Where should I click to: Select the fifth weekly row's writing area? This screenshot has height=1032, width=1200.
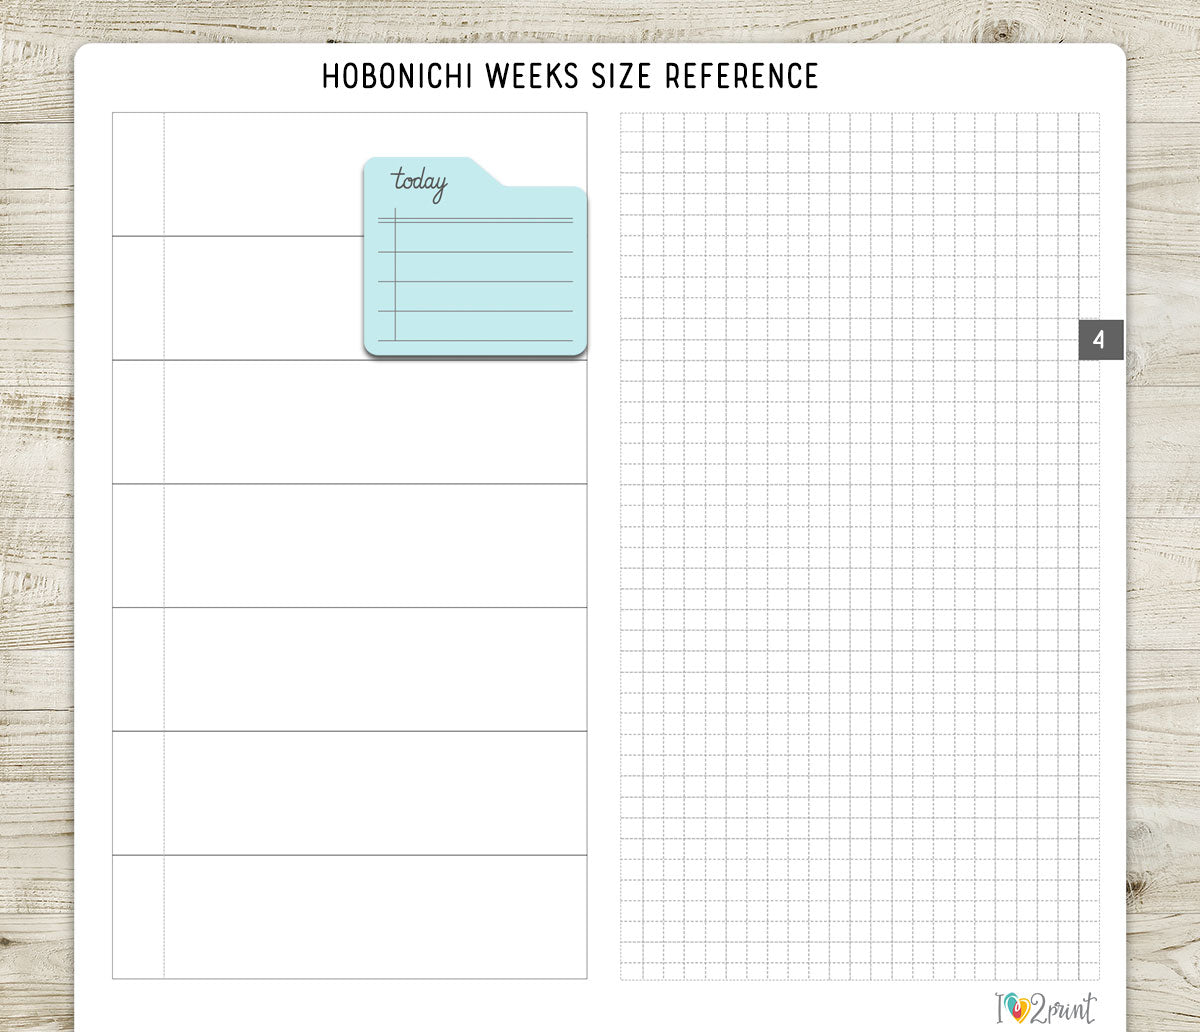(x=375, y=670)
